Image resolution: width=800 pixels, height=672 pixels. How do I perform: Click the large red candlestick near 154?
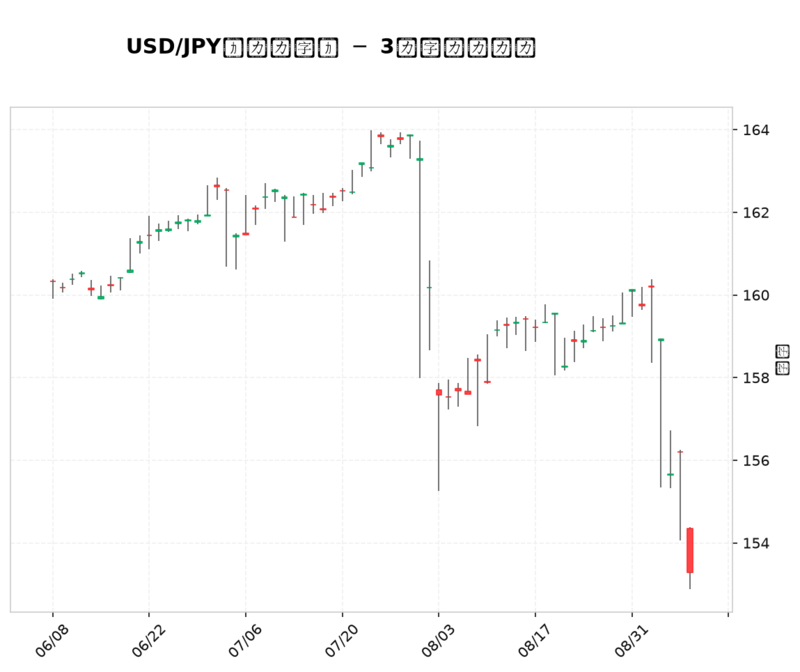(x=690, y=550)
